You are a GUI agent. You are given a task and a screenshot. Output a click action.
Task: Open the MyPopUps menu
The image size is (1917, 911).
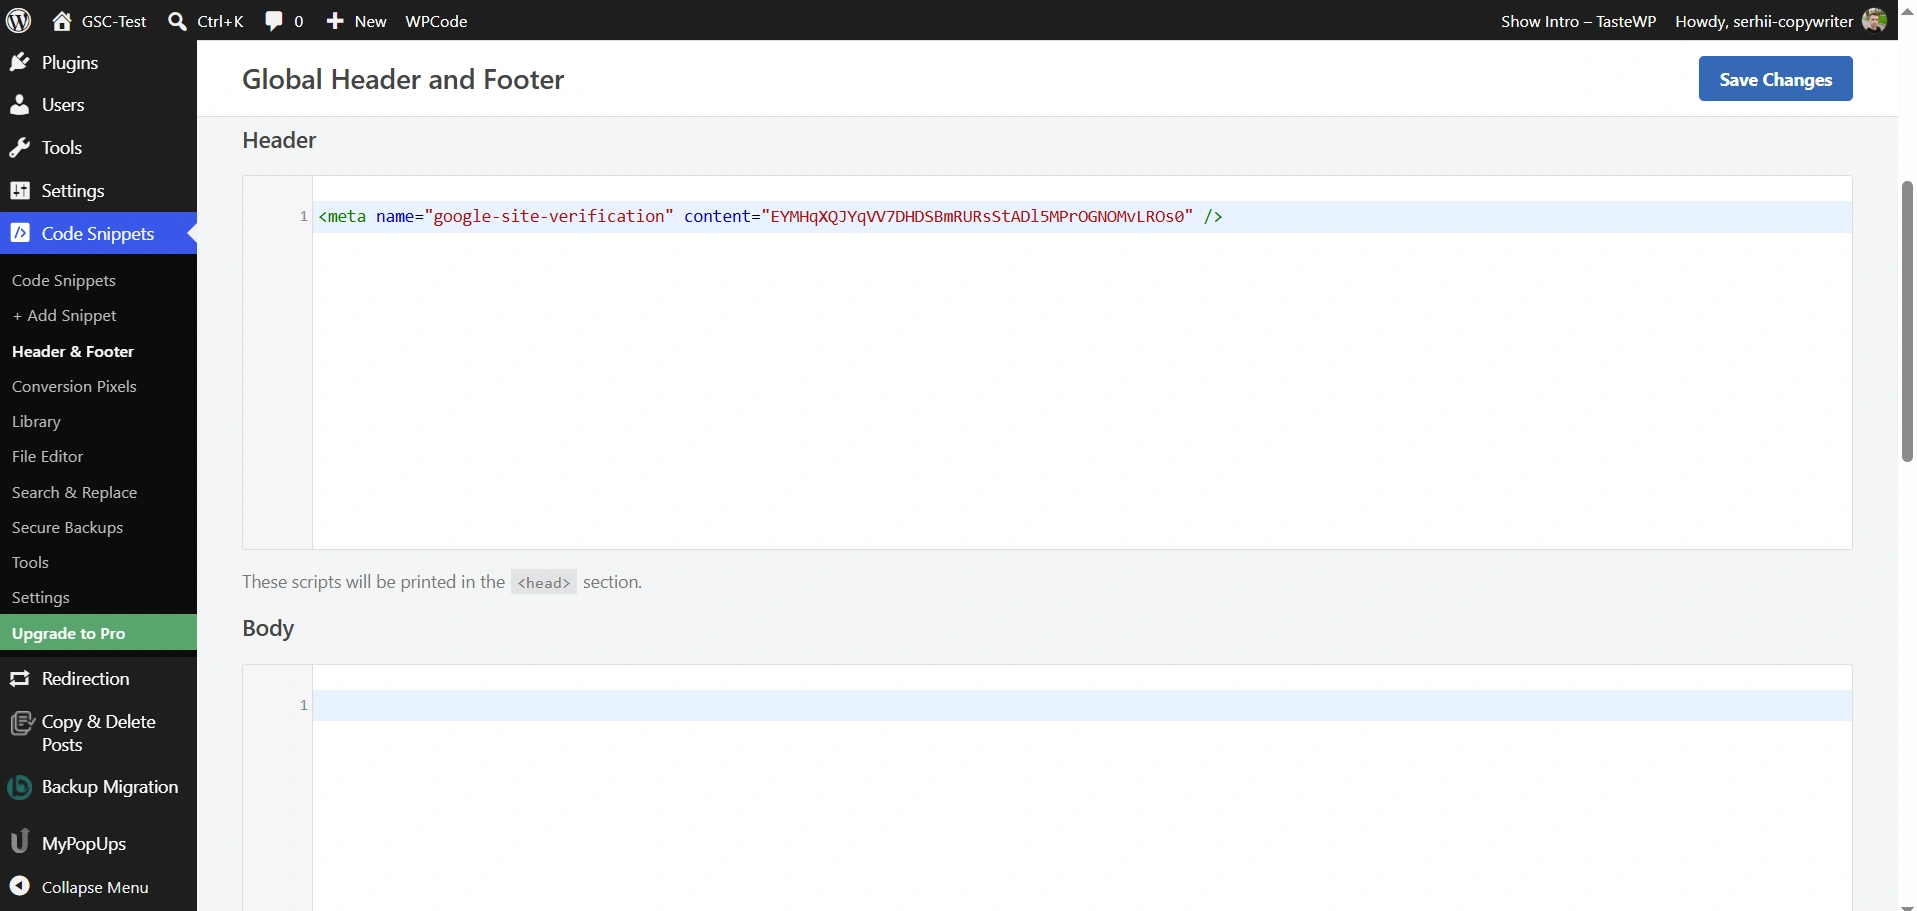(x=84, y=843)
